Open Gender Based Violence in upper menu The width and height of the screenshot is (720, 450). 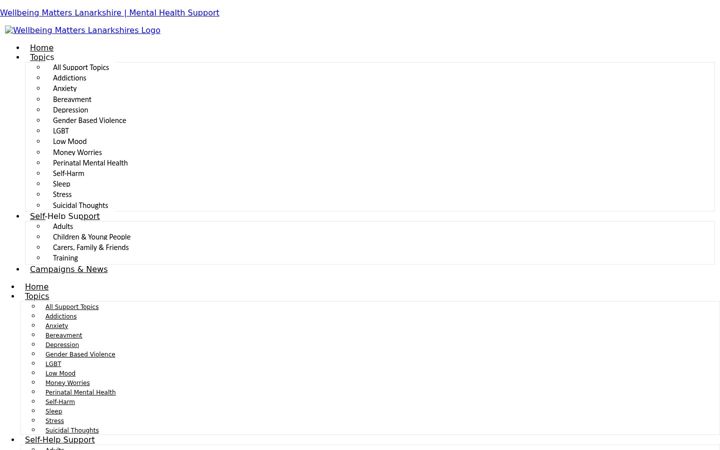[x=90, y=120]
